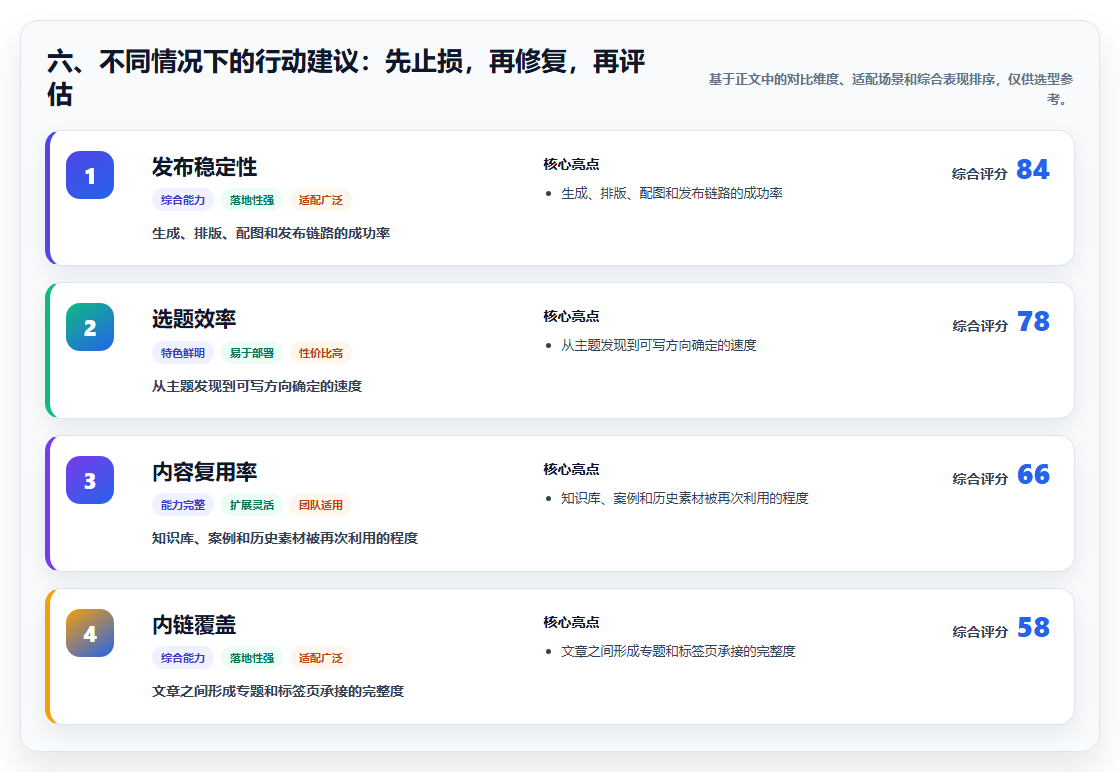
Task: Click the score 66 value
Action: click(1033, 474)
